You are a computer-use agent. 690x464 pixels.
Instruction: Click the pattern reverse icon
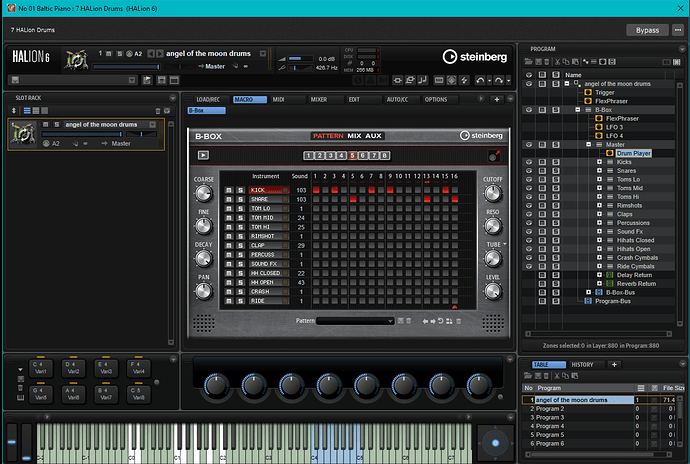tap(440, 321)
